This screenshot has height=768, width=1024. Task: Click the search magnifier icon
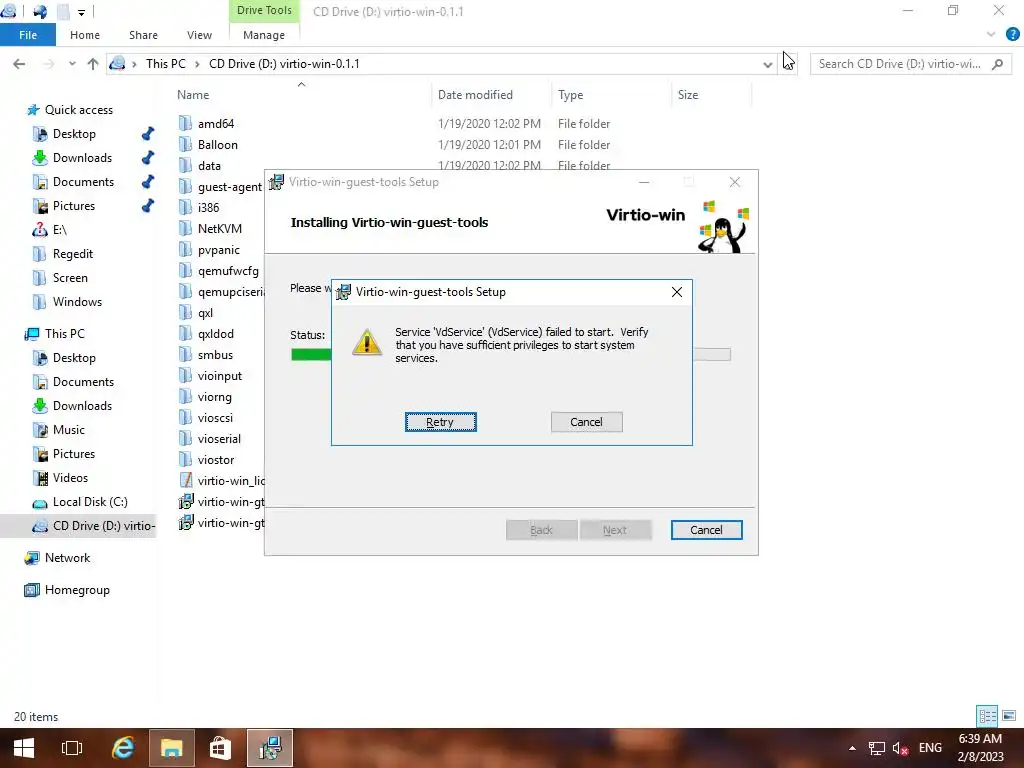click(x=997, y=64)
